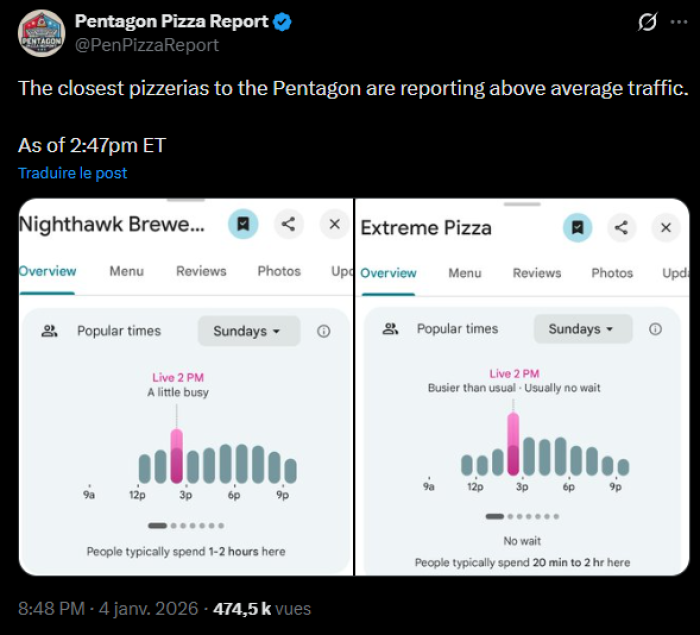Bookmark the Extreme Pizza listing
The height and width of the screenshot is (635, 700).
tap(576, 228)
